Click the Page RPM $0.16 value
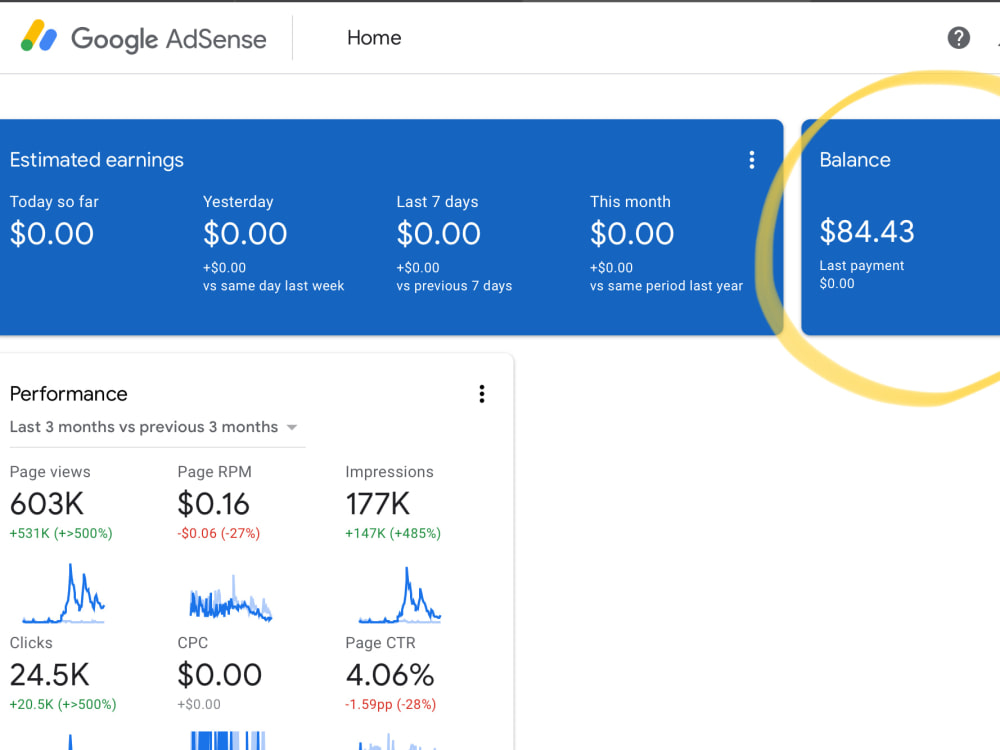Screen dimensions: 1000x750 click(214, 504)
